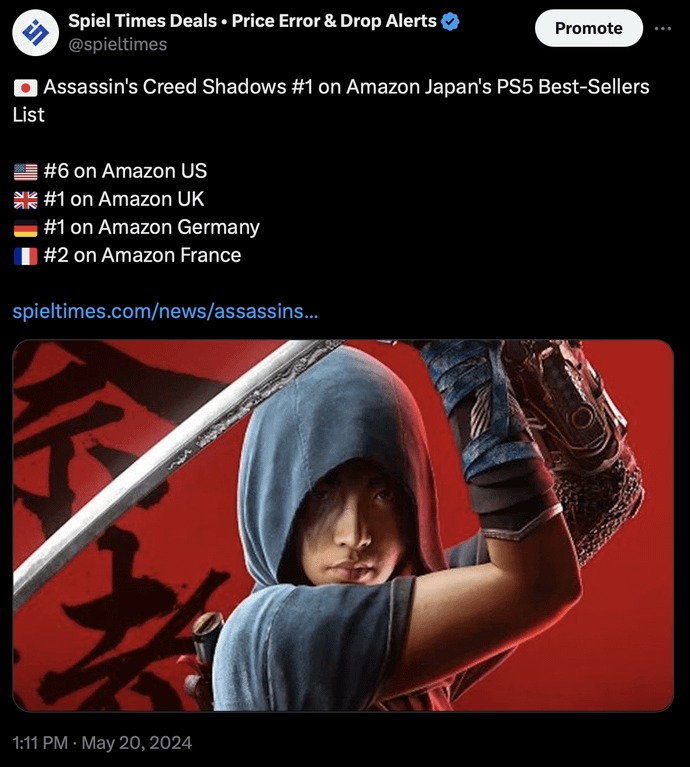Click the '#1 on Amazon Germany' text
The width and height of the screenshot is (690, 767).
click(x=152, y=227)
